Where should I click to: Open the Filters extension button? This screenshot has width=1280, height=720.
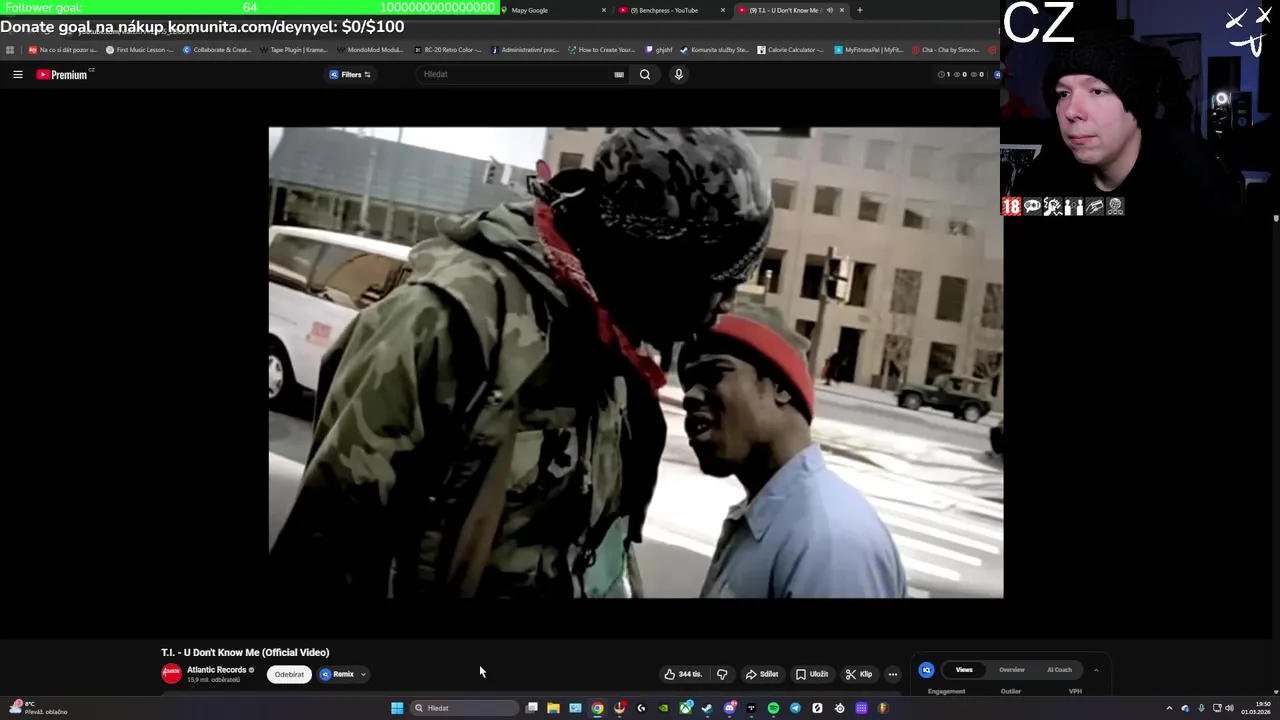pos(350,74)
